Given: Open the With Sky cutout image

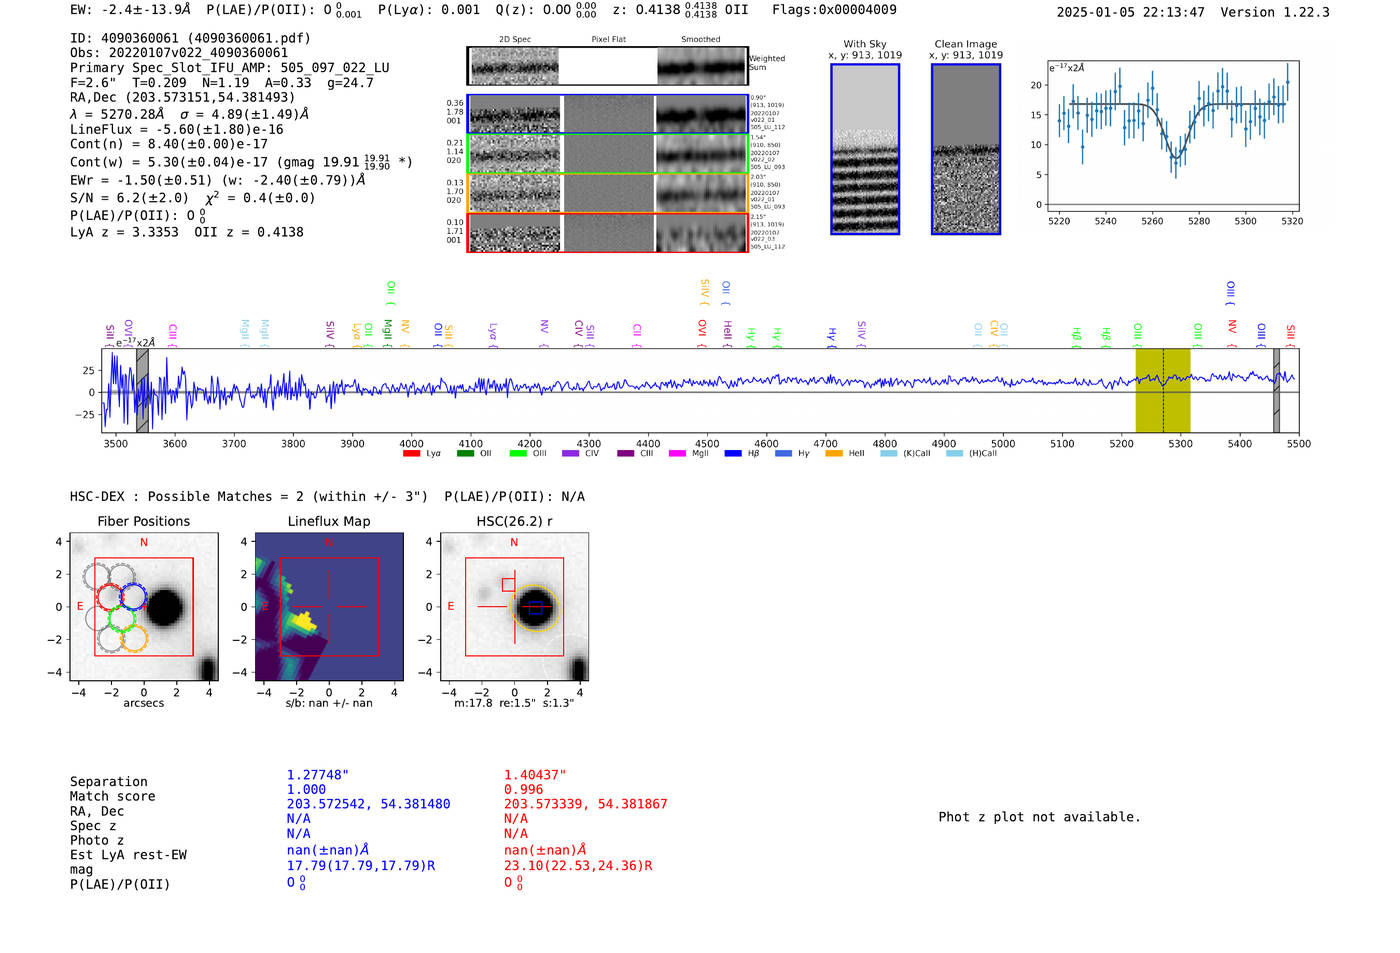Looking at the screenshot, I should point(865,149).
